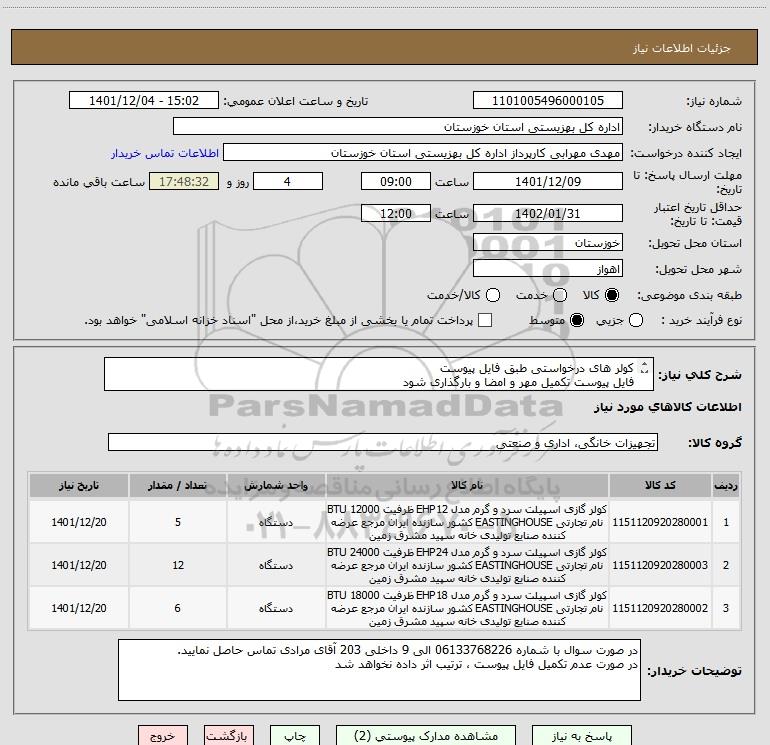Select the خدمت radio button
This screenshot has height=745, width=770.
click(x=560, y=295)
